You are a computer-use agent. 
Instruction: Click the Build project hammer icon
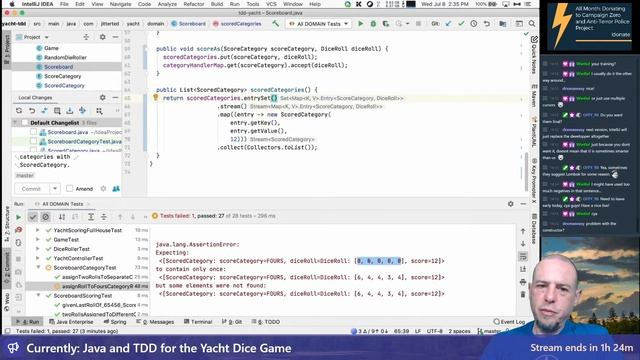point(276,24)
